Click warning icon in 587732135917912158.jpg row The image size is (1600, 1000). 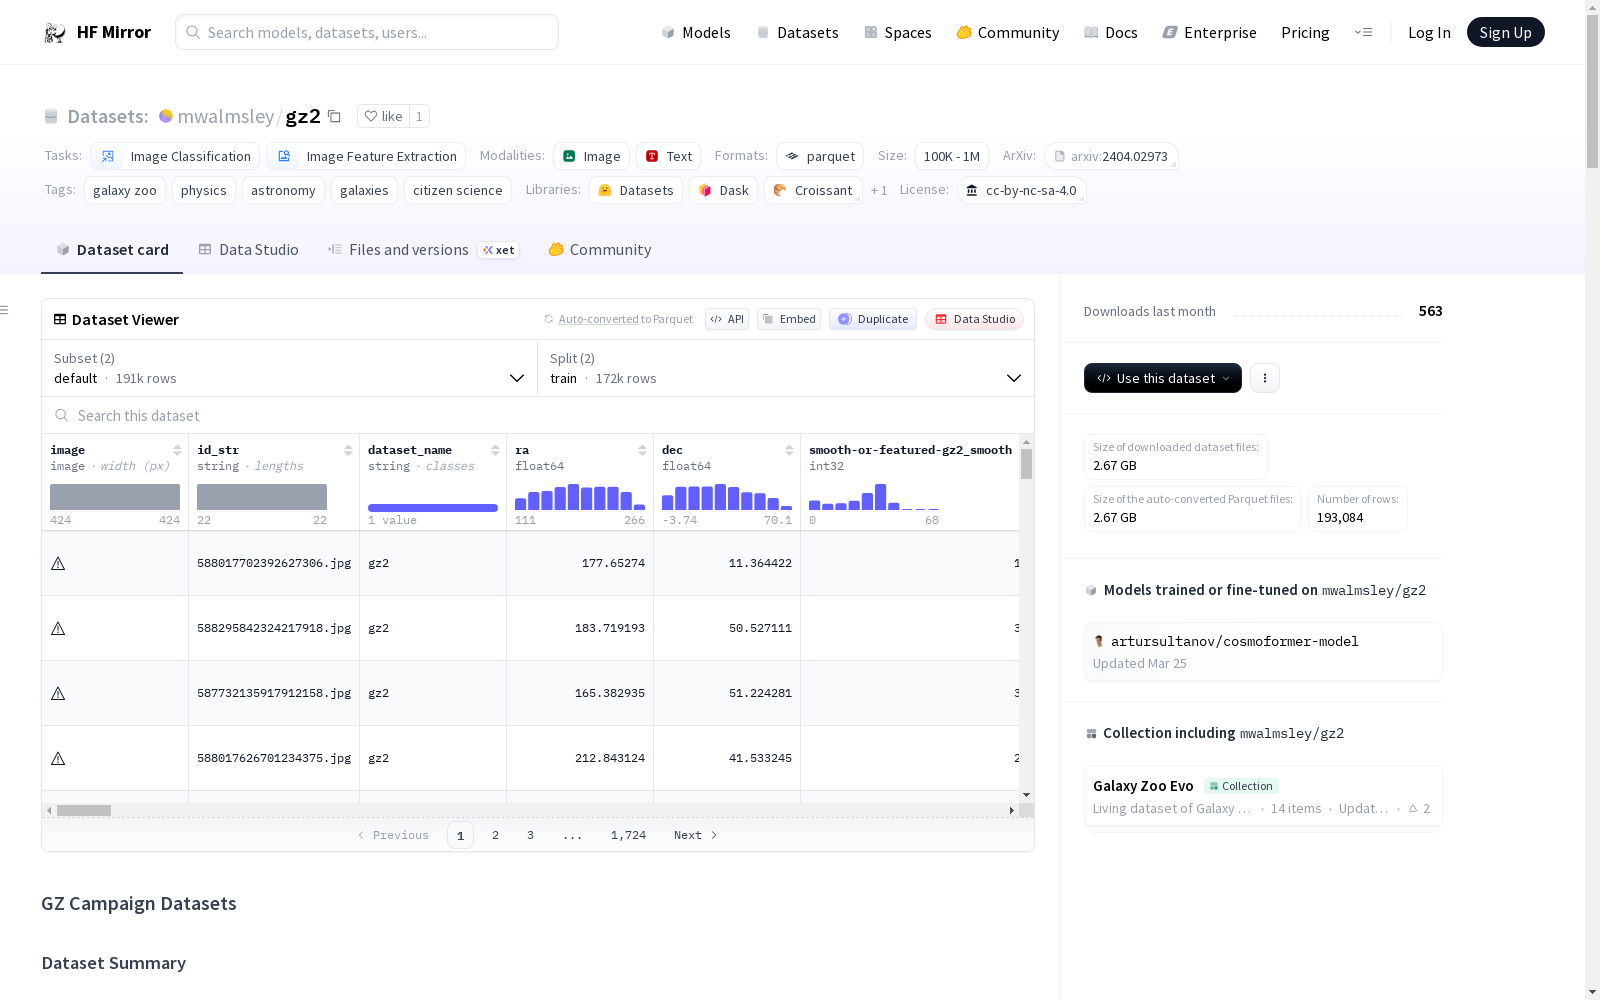point(58,693)
